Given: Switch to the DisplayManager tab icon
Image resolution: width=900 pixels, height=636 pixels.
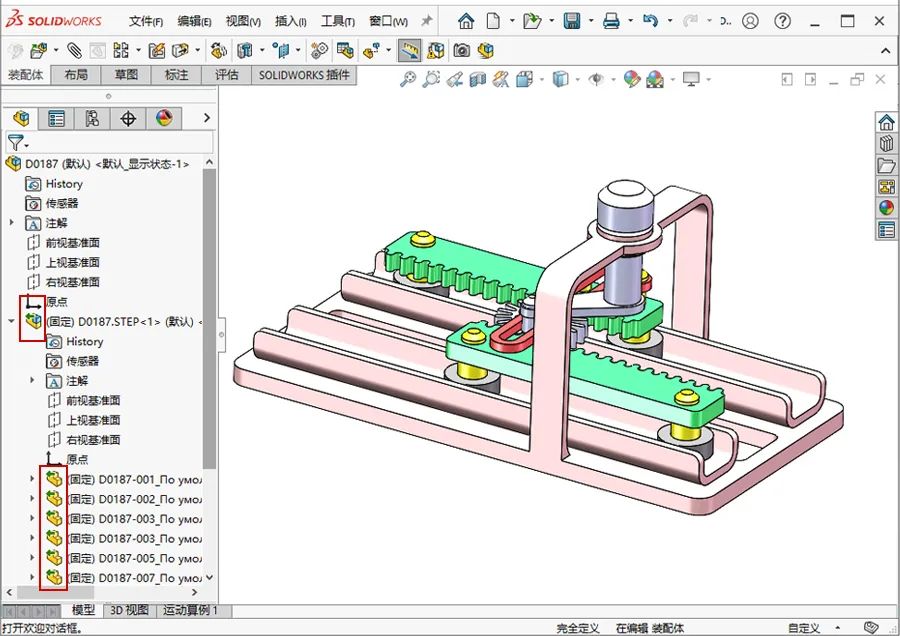Looking at the screenshot, I should 164,119.
